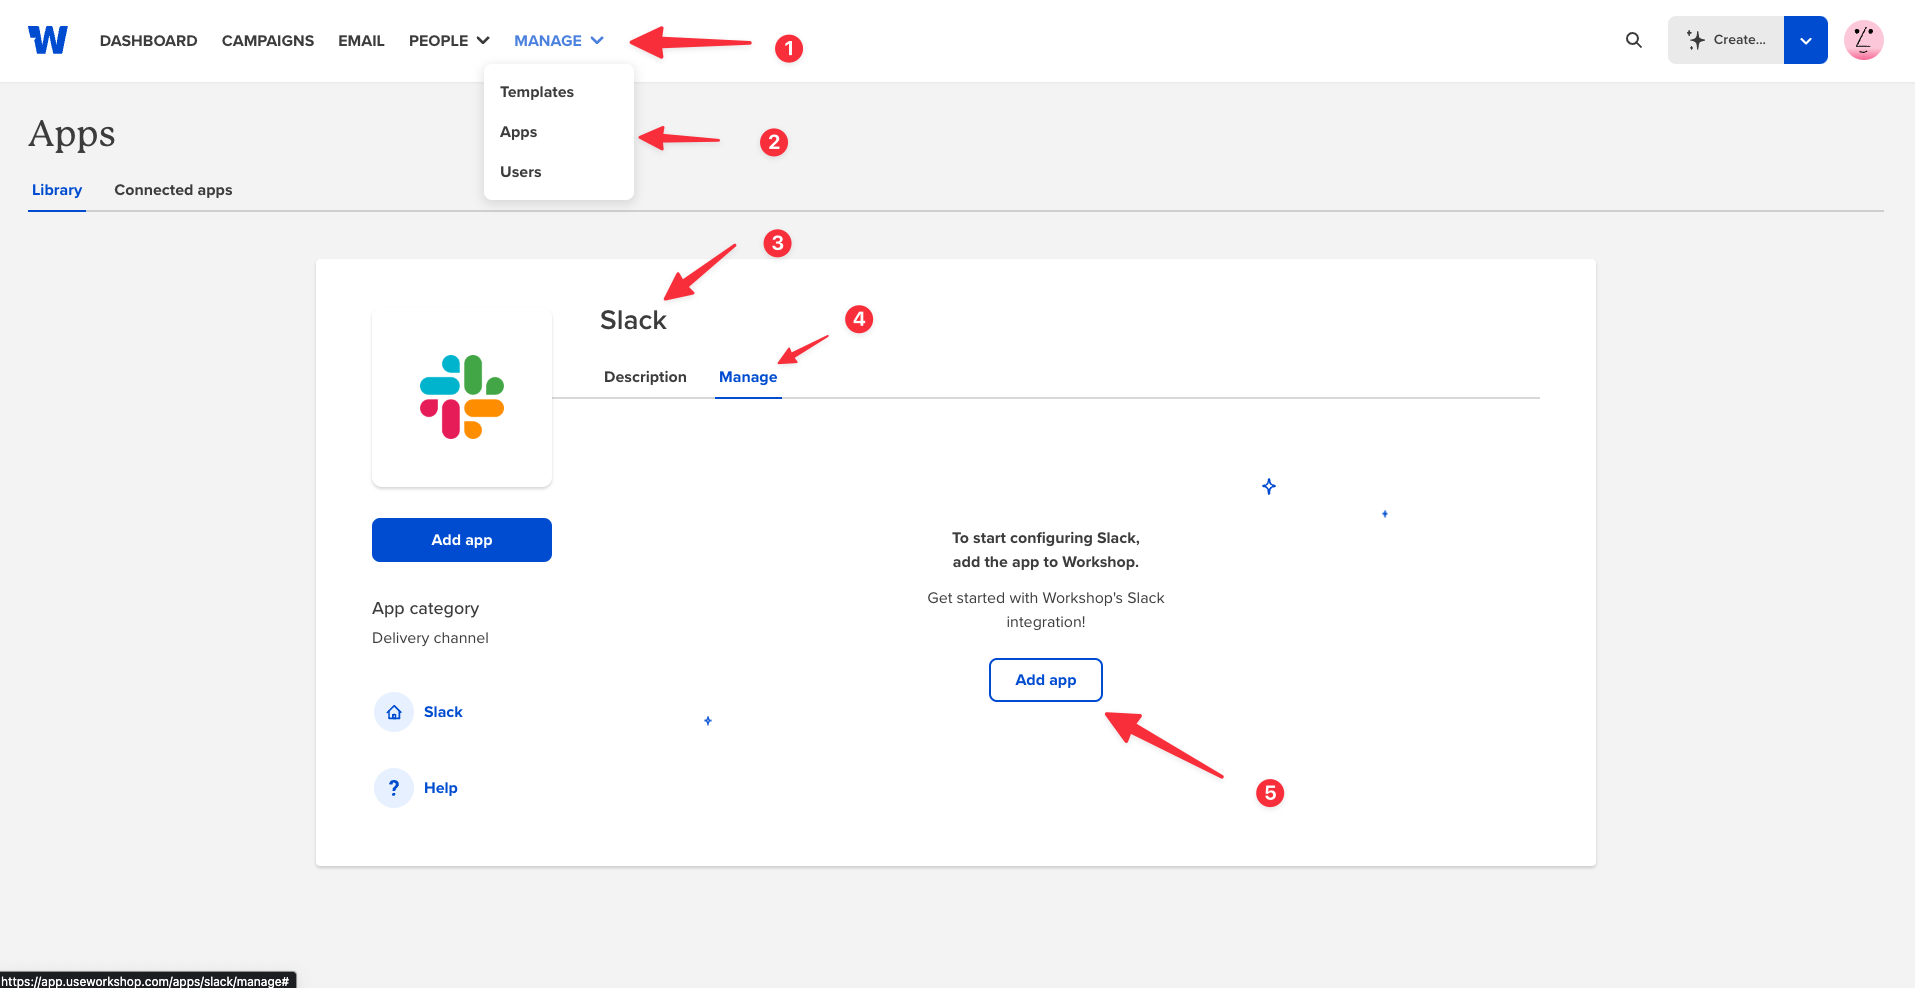Open the Slack Manage tab
The height and width of the screenshot is (988, 1915).
coord(748,377)
